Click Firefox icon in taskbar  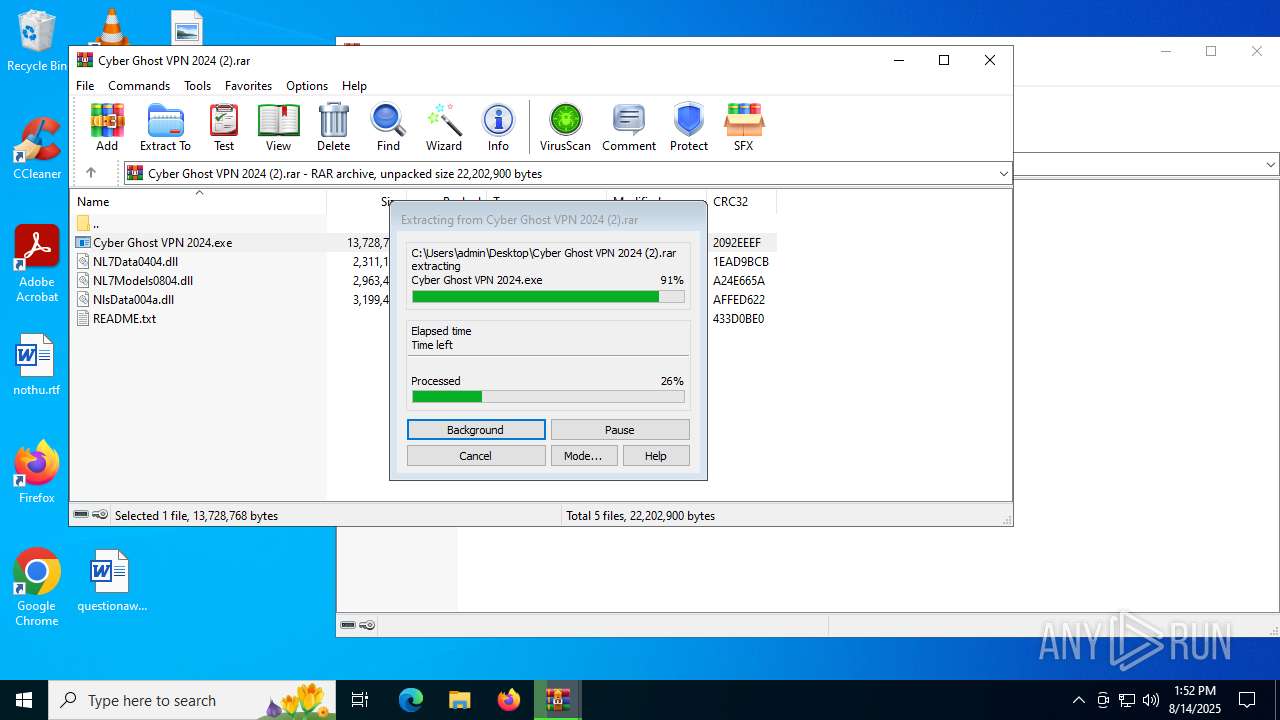509,700
